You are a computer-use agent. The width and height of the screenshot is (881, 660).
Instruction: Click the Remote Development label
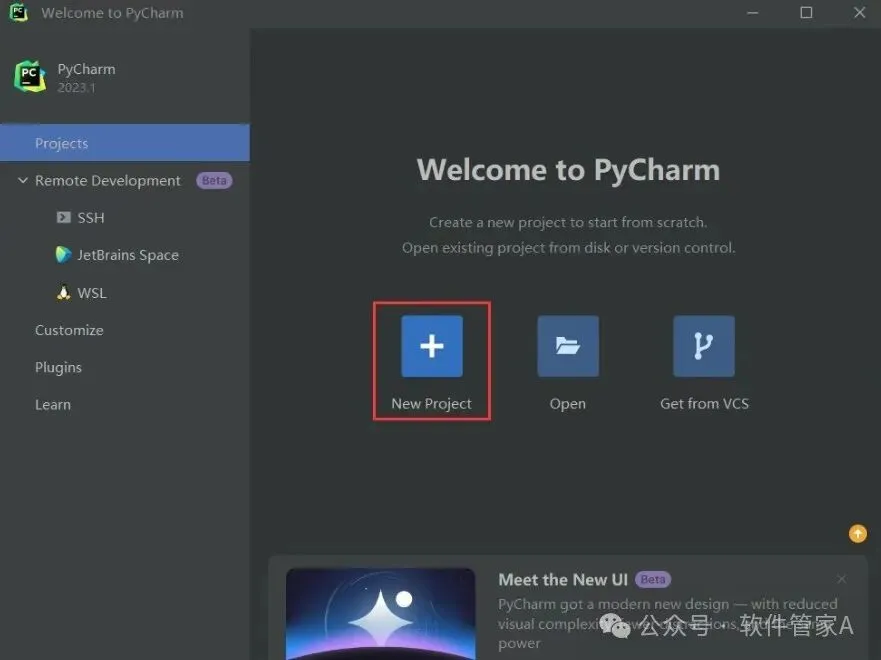(108, 180)
